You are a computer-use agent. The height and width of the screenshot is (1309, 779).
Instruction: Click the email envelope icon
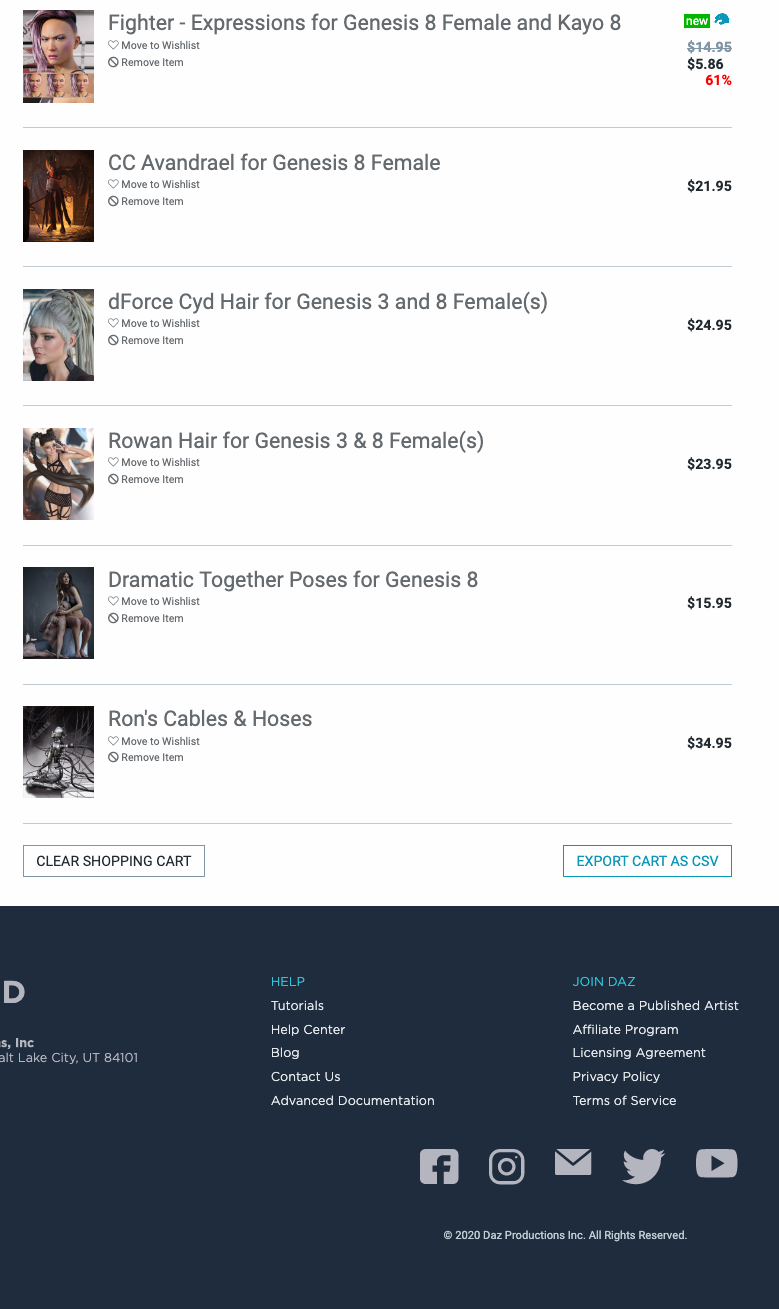[x=573, y=1163]
